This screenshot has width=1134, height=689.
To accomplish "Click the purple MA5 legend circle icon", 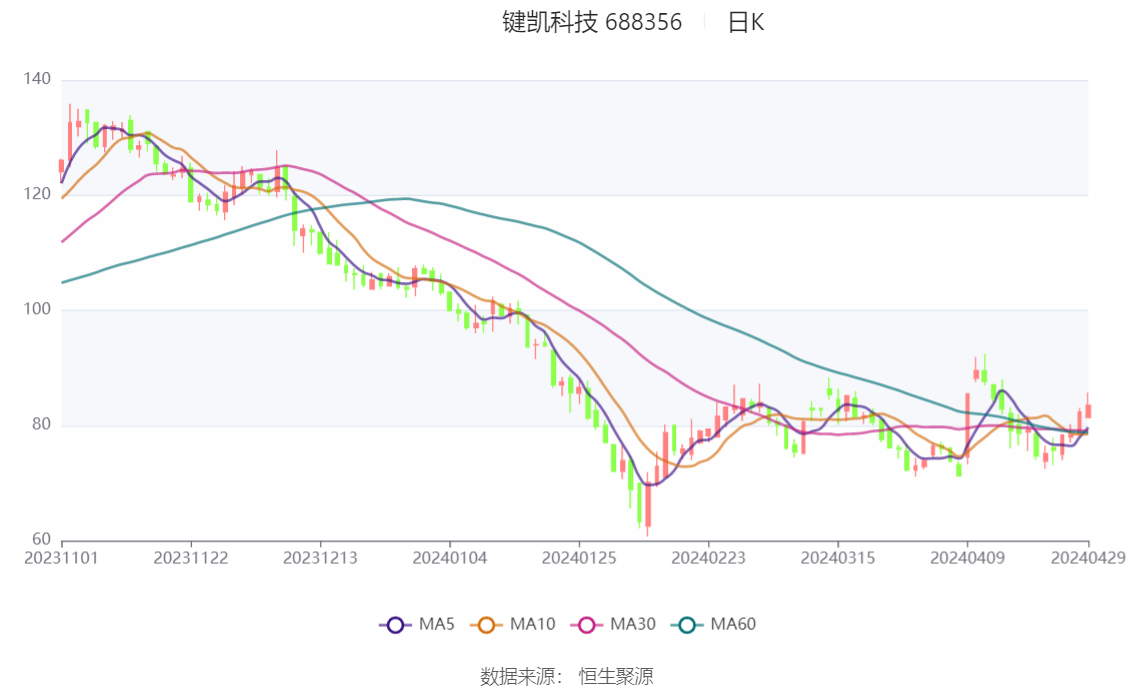I will 395,625.
